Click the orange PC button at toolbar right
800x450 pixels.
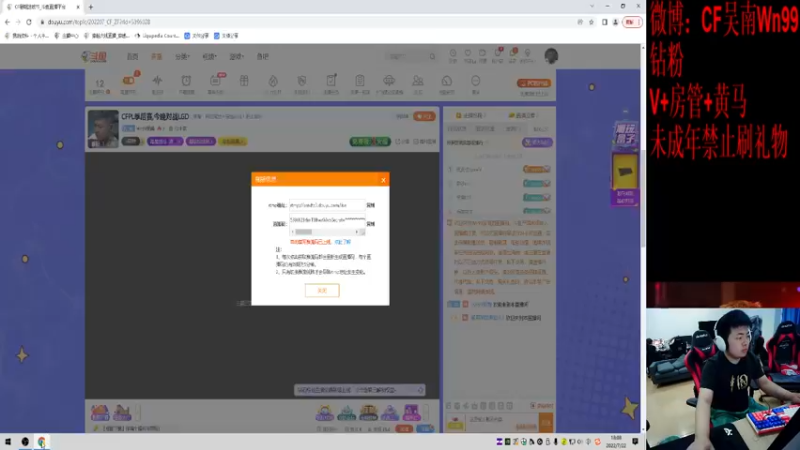(x=534, y=83)
